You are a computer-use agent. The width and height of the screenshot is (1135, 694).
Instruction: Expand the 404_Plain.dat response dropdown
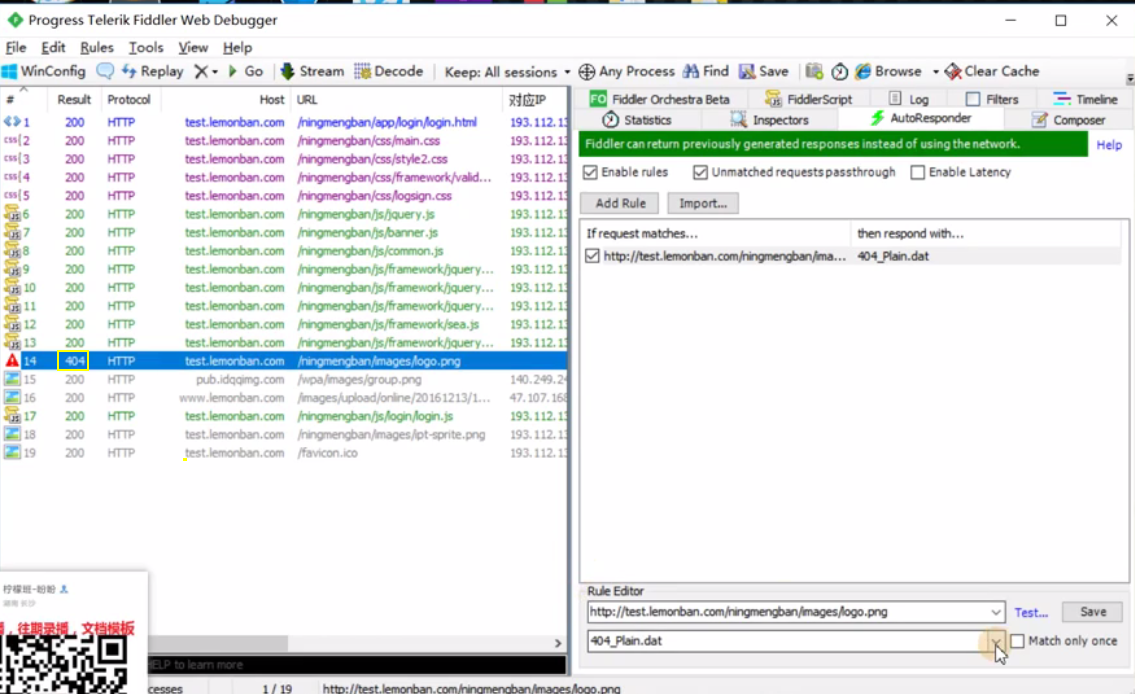tap(996, 641)
